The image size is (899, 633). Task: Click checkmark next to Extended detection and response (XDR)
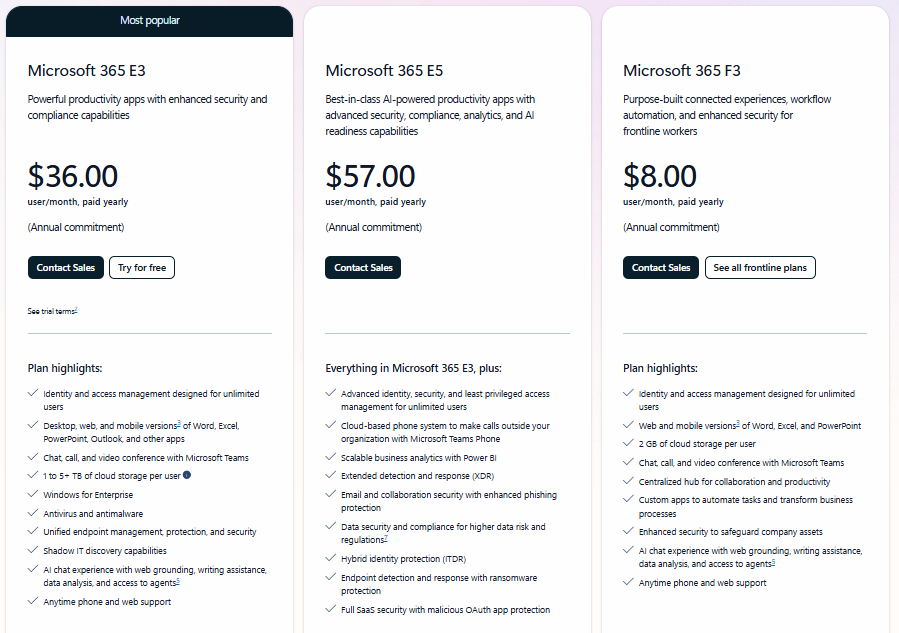tap(331, 475)
